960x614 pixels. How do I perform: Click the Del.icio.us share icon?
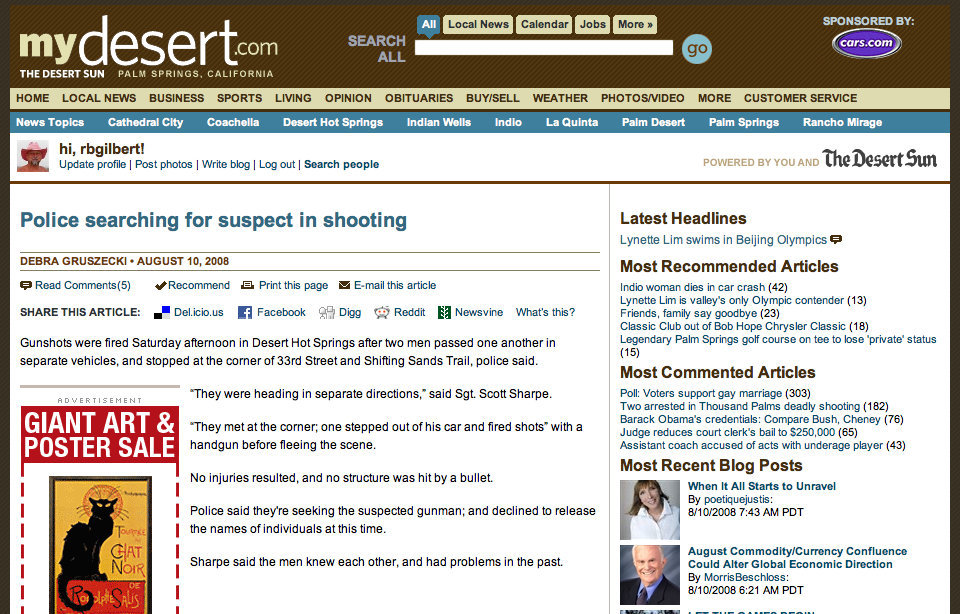point(162,312)
